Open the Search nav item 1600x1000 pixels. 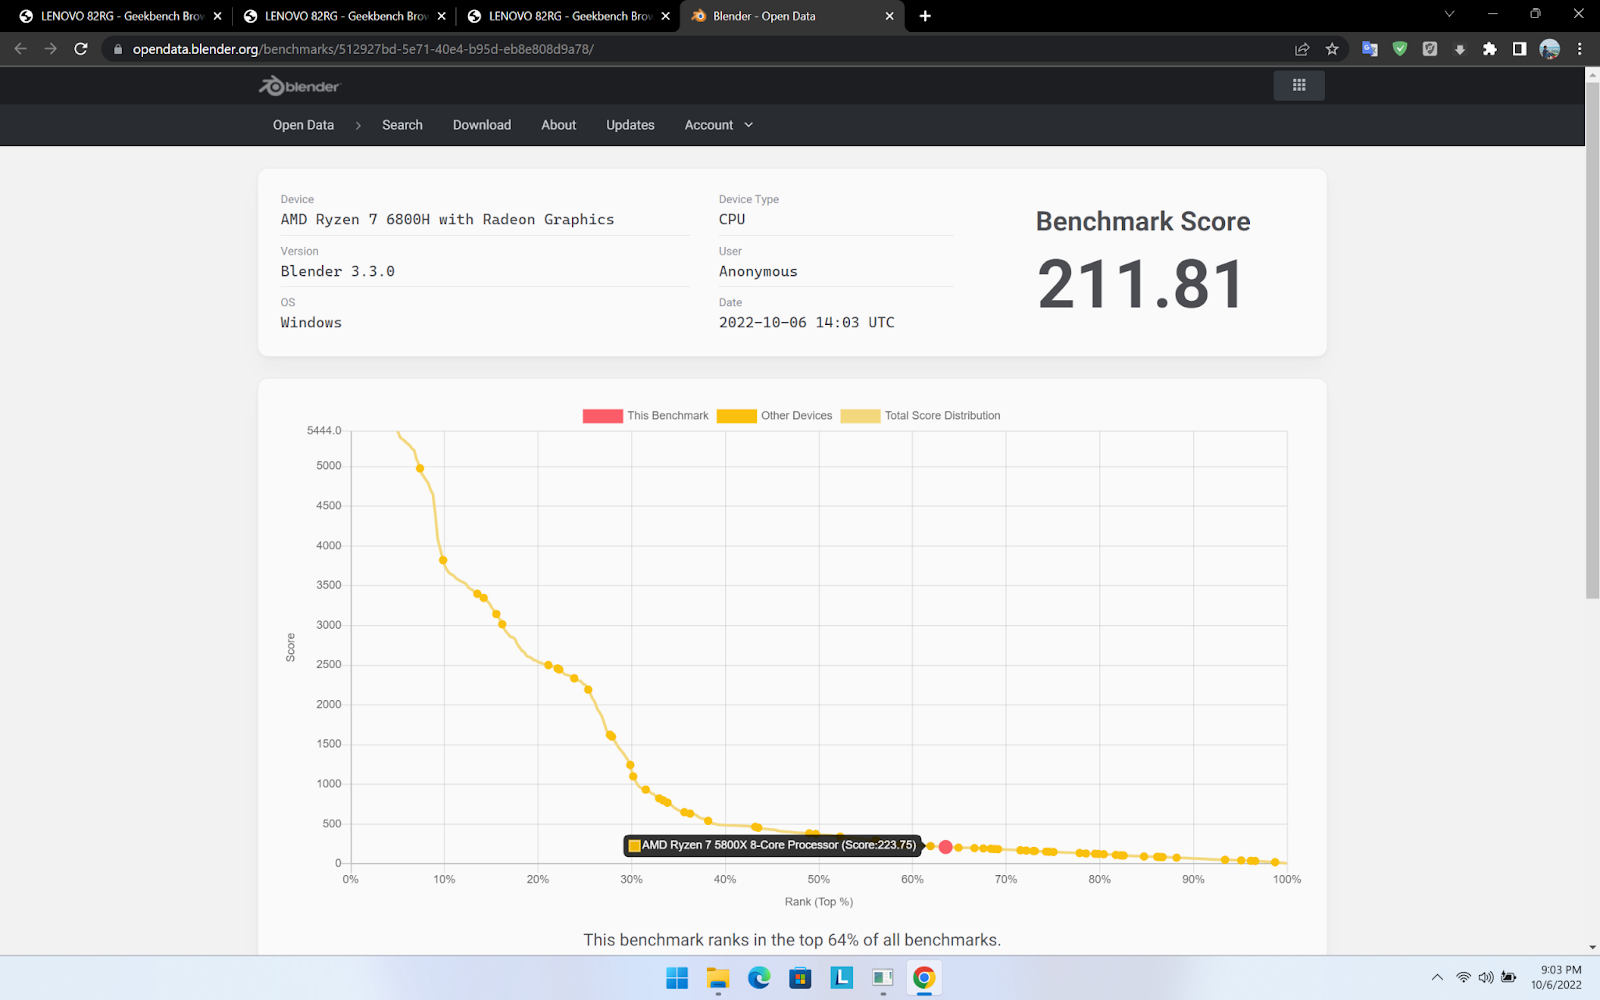(402, 125)
